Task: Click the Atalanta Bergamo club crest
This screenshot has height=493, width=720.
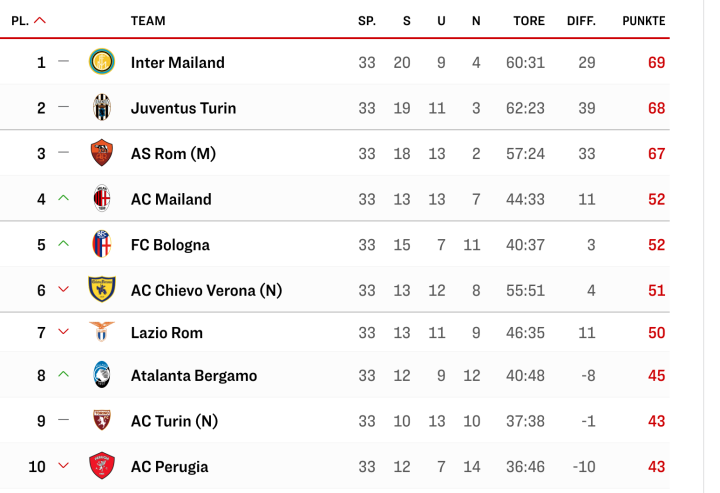Action: [102, 376]
